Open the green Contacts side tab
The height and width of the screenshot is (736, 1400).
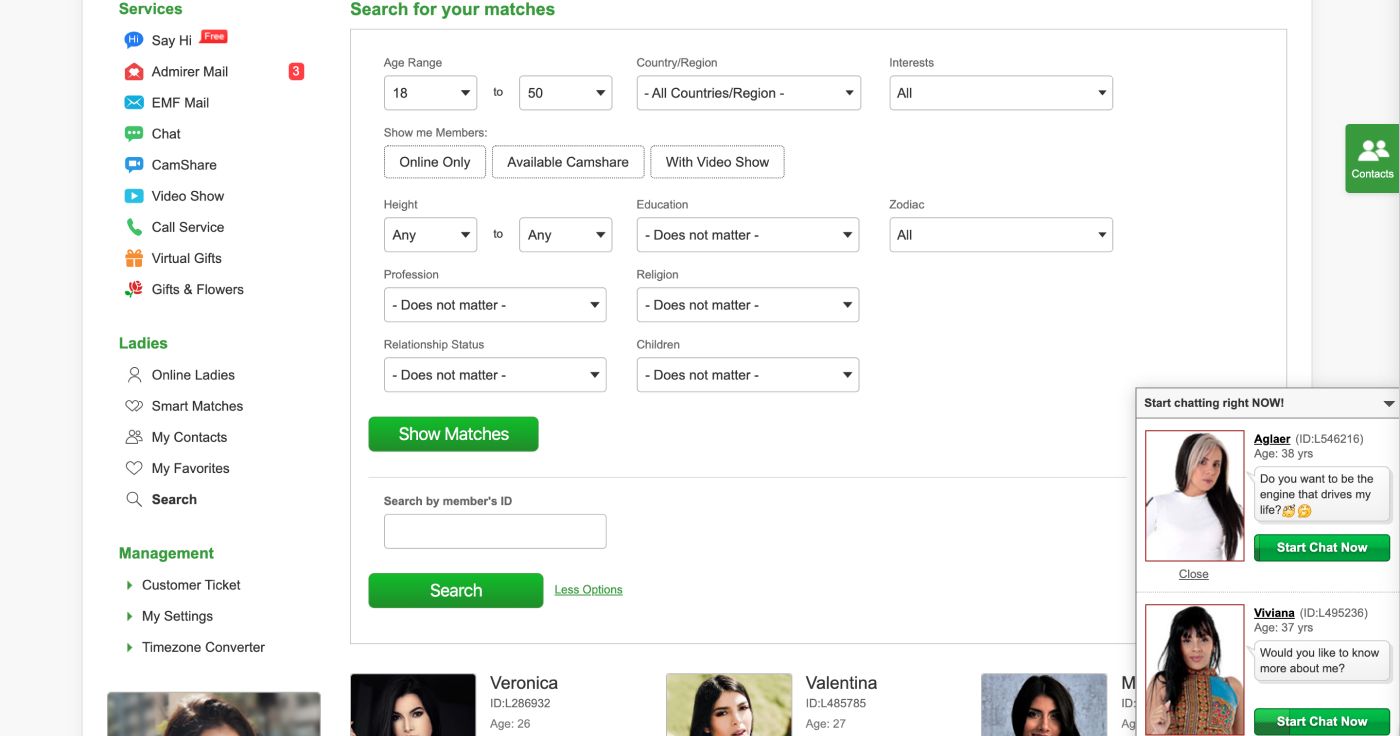1372,158
